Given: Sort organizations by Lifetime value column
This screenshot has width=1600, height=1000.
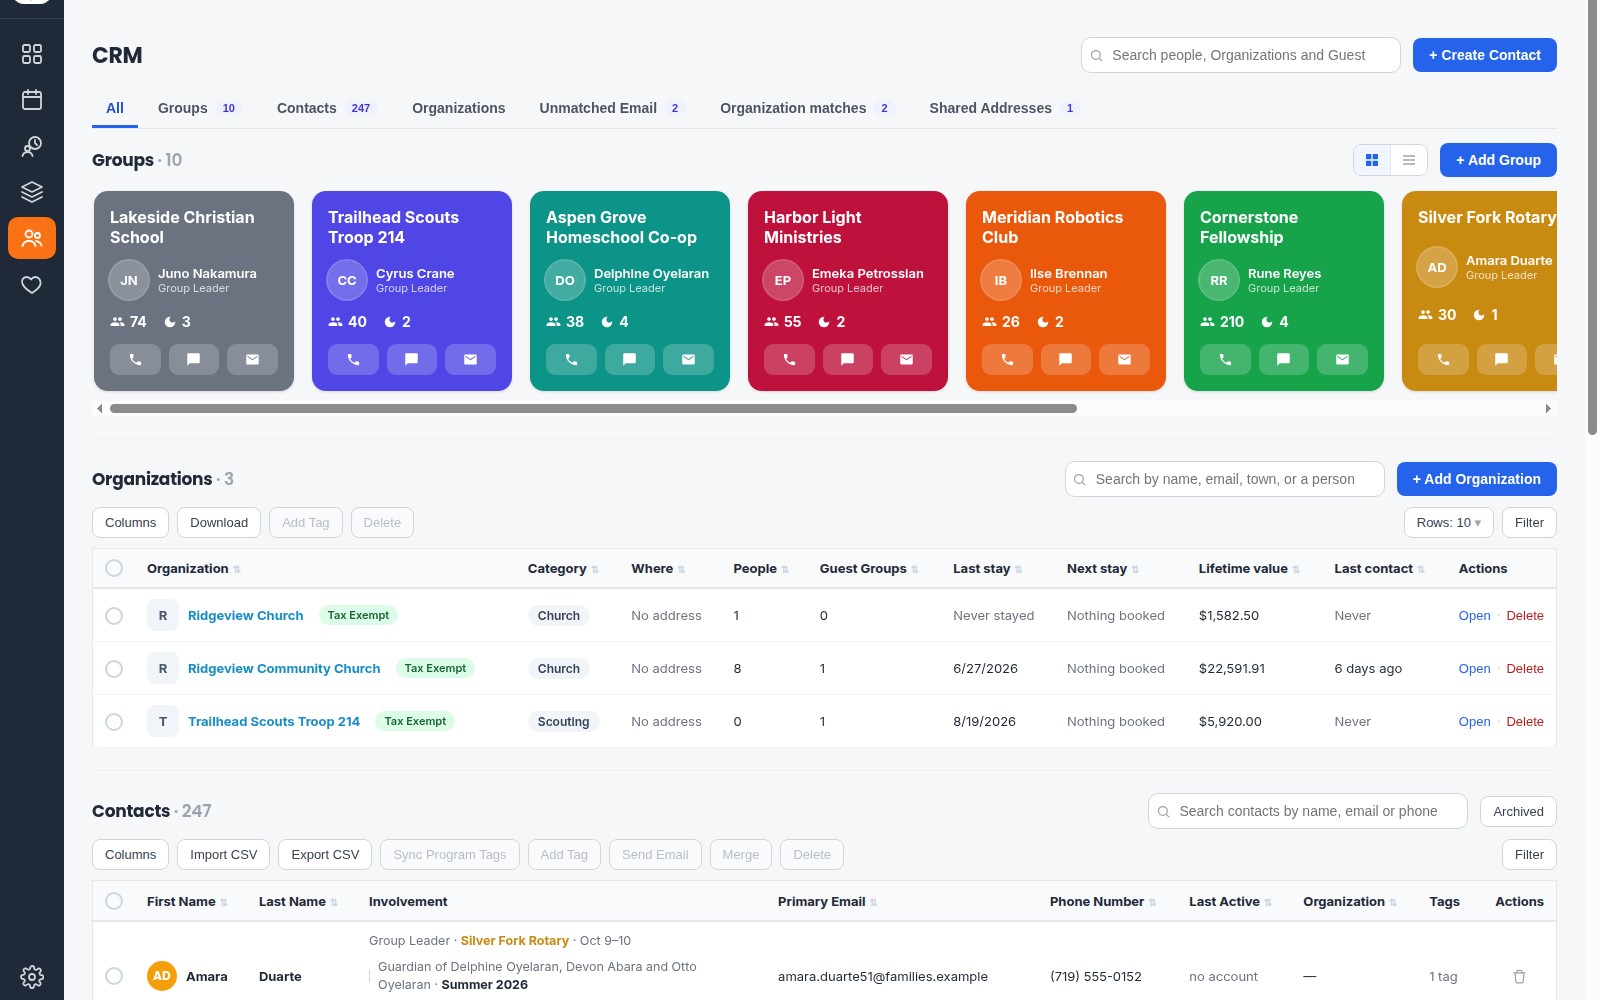Looking at the screenshot, I should (1249, 569).
